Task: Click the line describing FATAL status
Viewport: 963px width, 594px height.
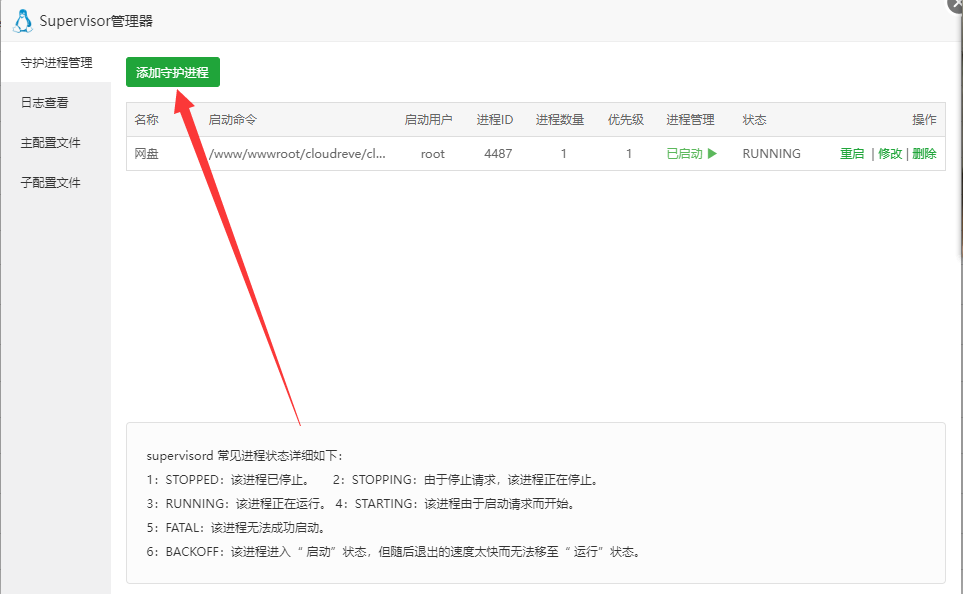Action: pyautogui.click(x=236, y=528)
